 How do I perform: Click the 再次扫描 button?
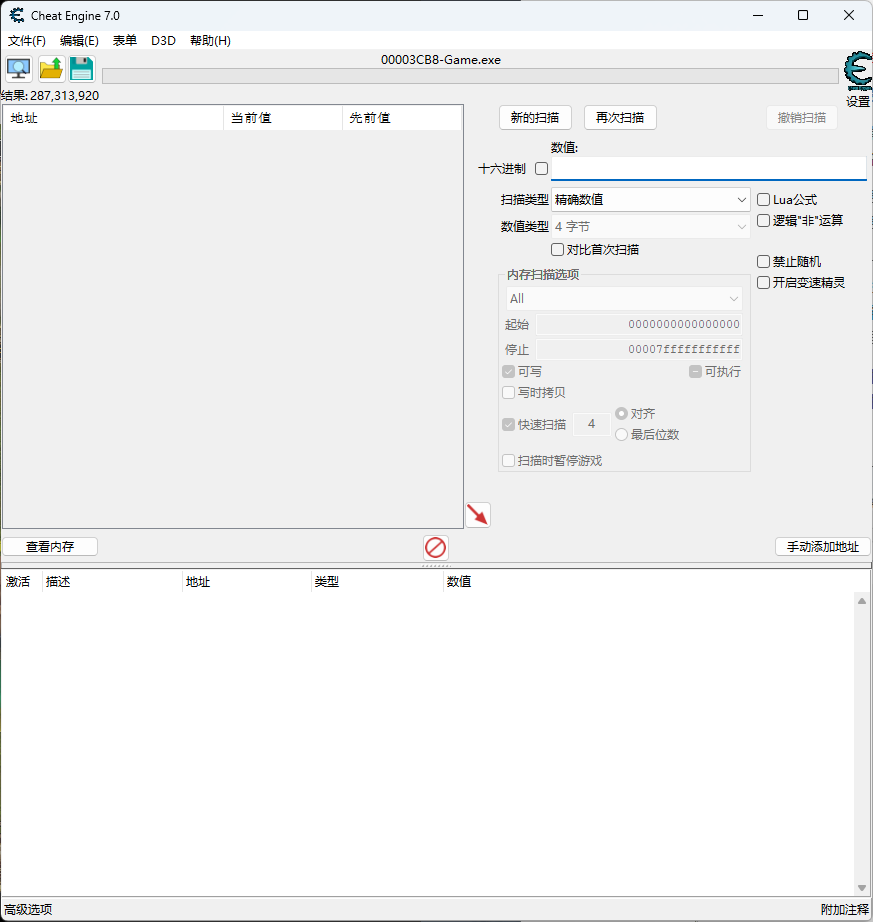620,118
